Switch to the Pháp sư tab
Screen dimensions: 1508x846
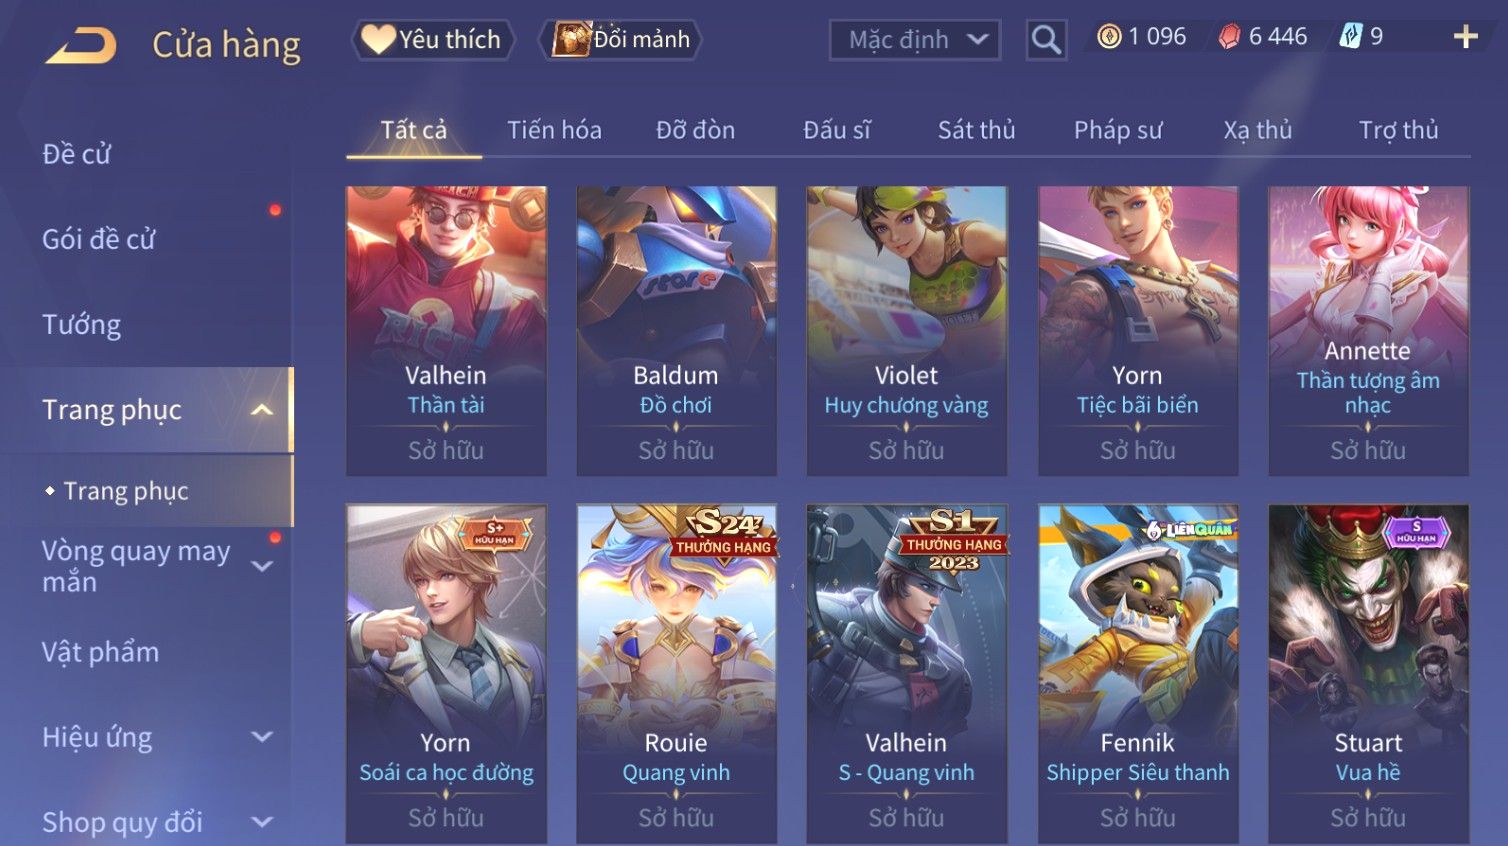1118,130
